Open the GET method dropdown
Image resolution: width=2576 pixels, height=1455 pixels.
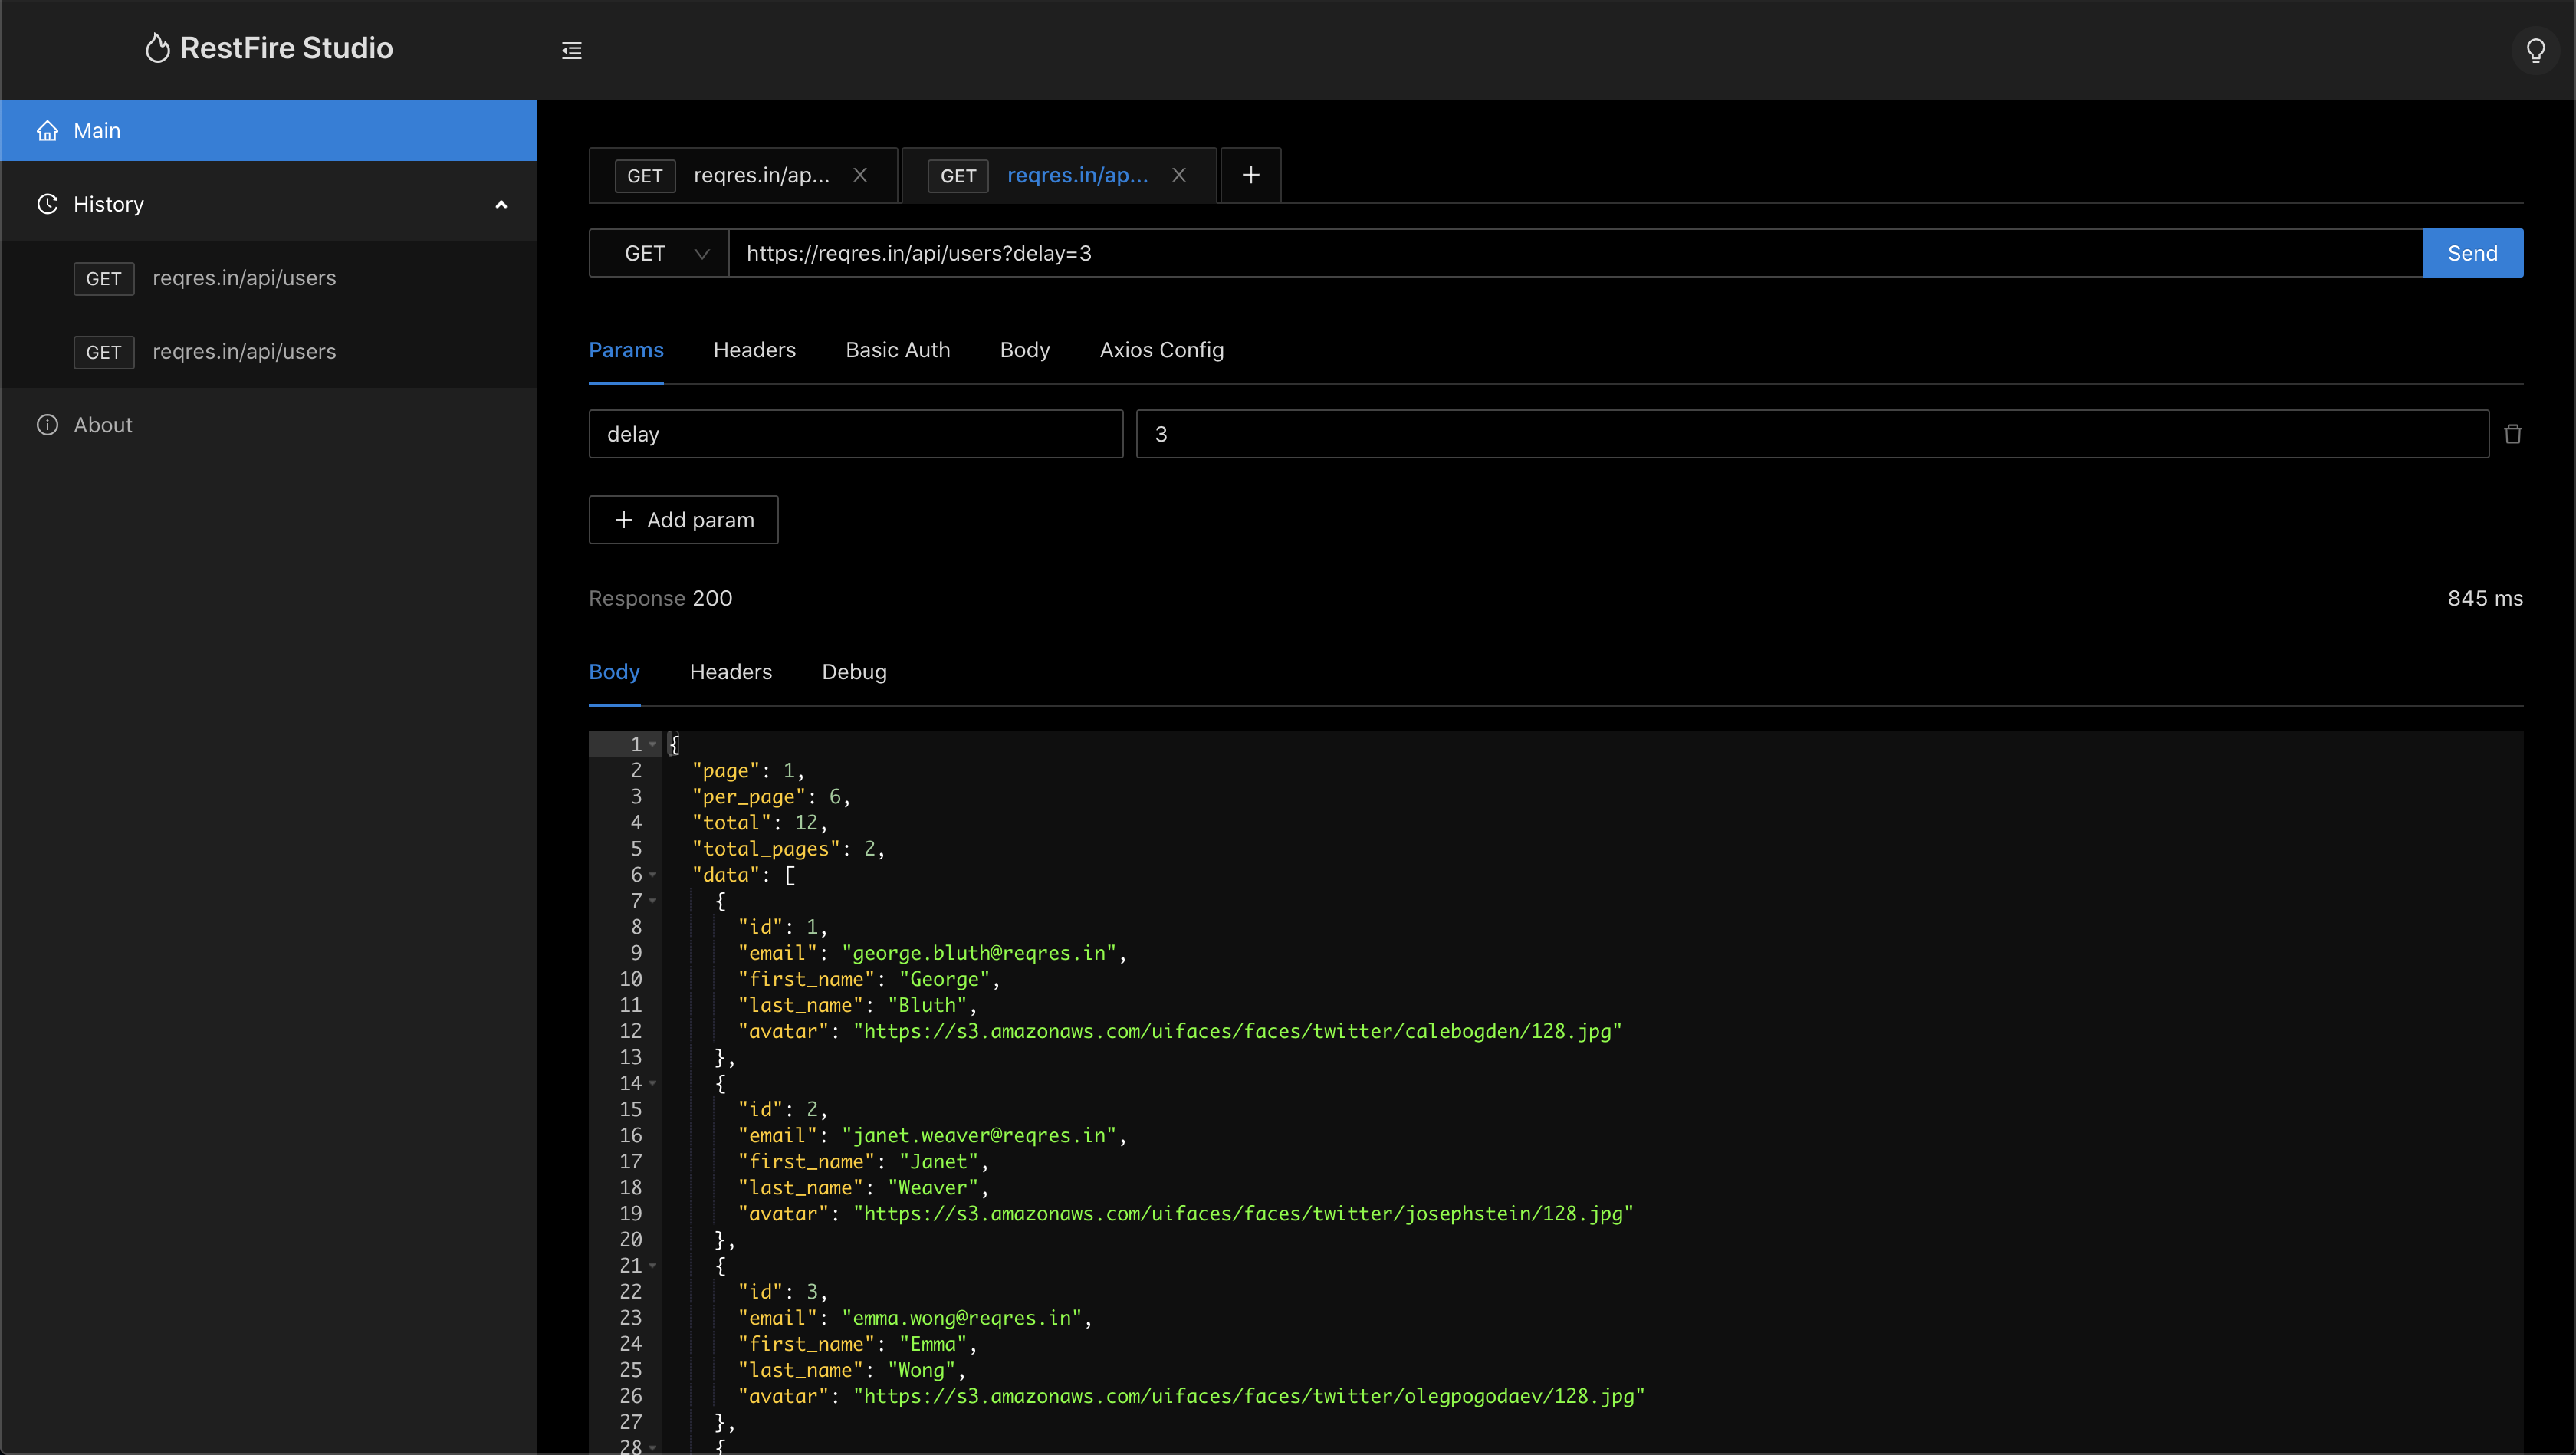[x=659, y=253]
